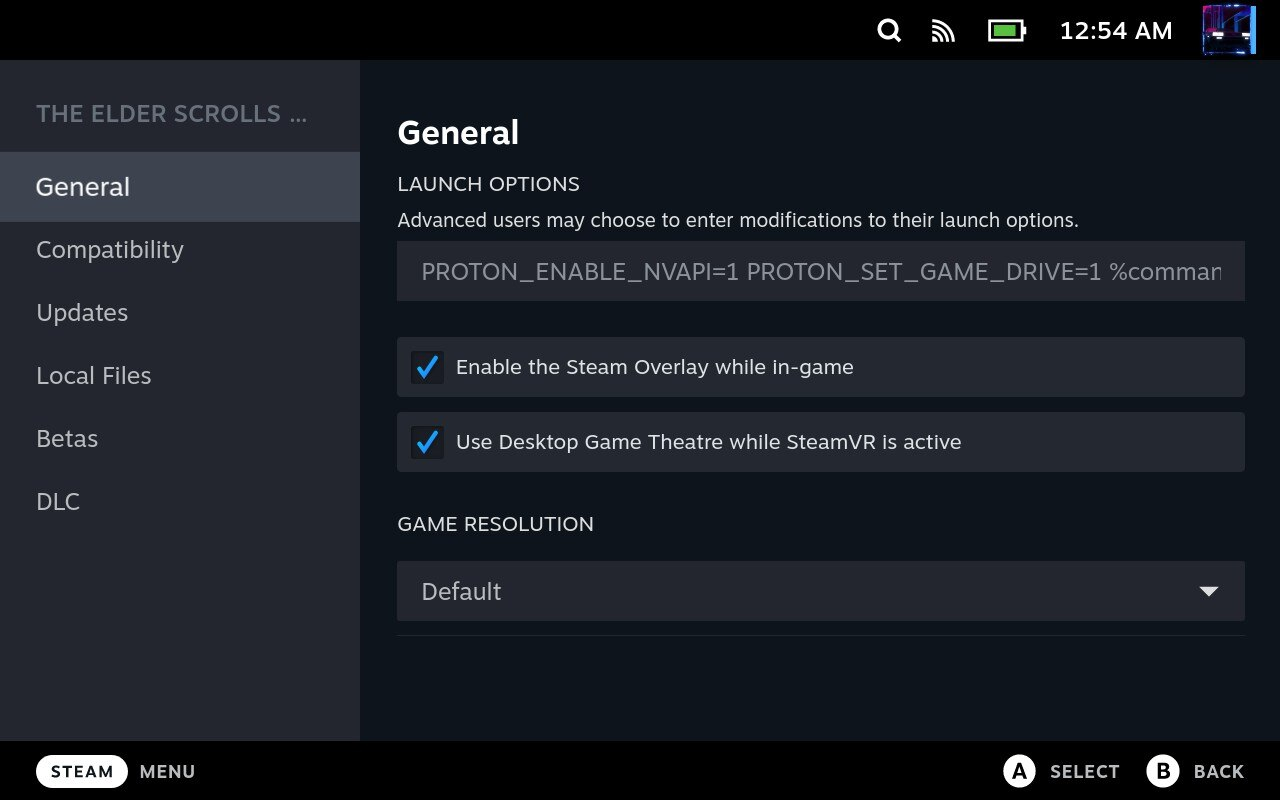
Task: Open the Compatibility settings section
Action: click(110, 250)
